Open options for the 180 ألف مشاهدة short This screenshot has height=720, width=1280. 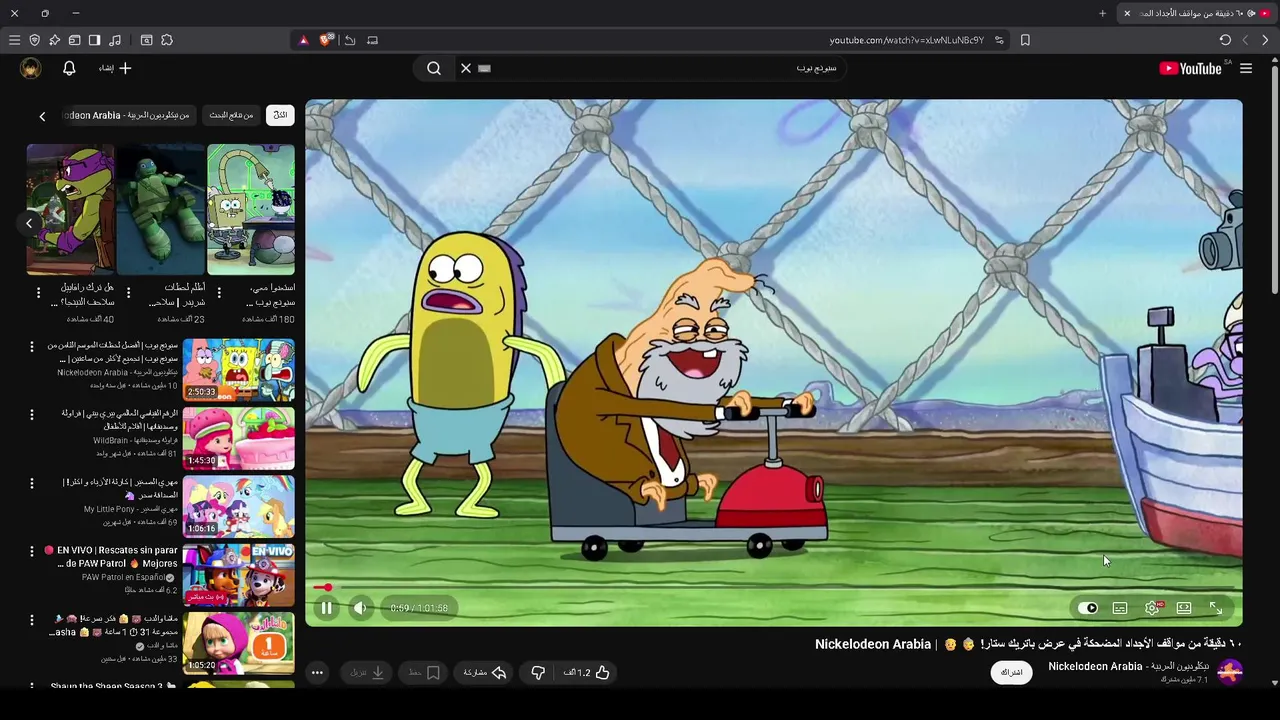(x=218, y=293)
